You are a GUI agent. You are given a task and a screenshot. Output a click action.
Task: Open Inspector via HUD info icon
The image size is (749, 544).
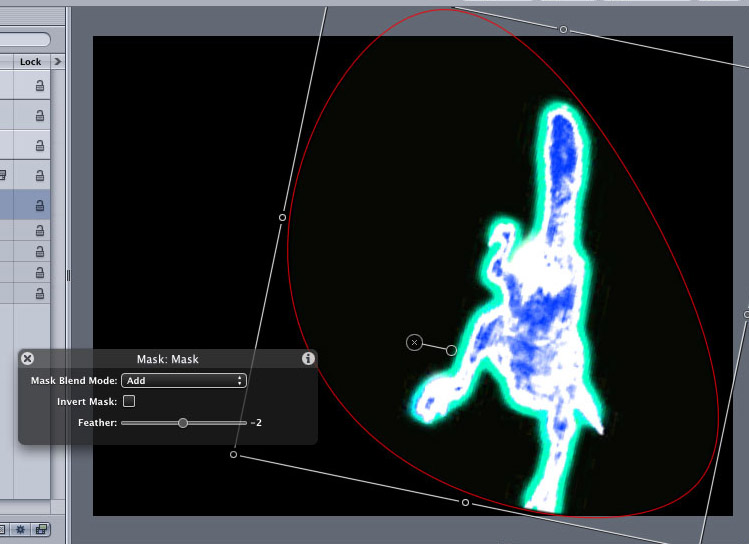pos(308,358)
